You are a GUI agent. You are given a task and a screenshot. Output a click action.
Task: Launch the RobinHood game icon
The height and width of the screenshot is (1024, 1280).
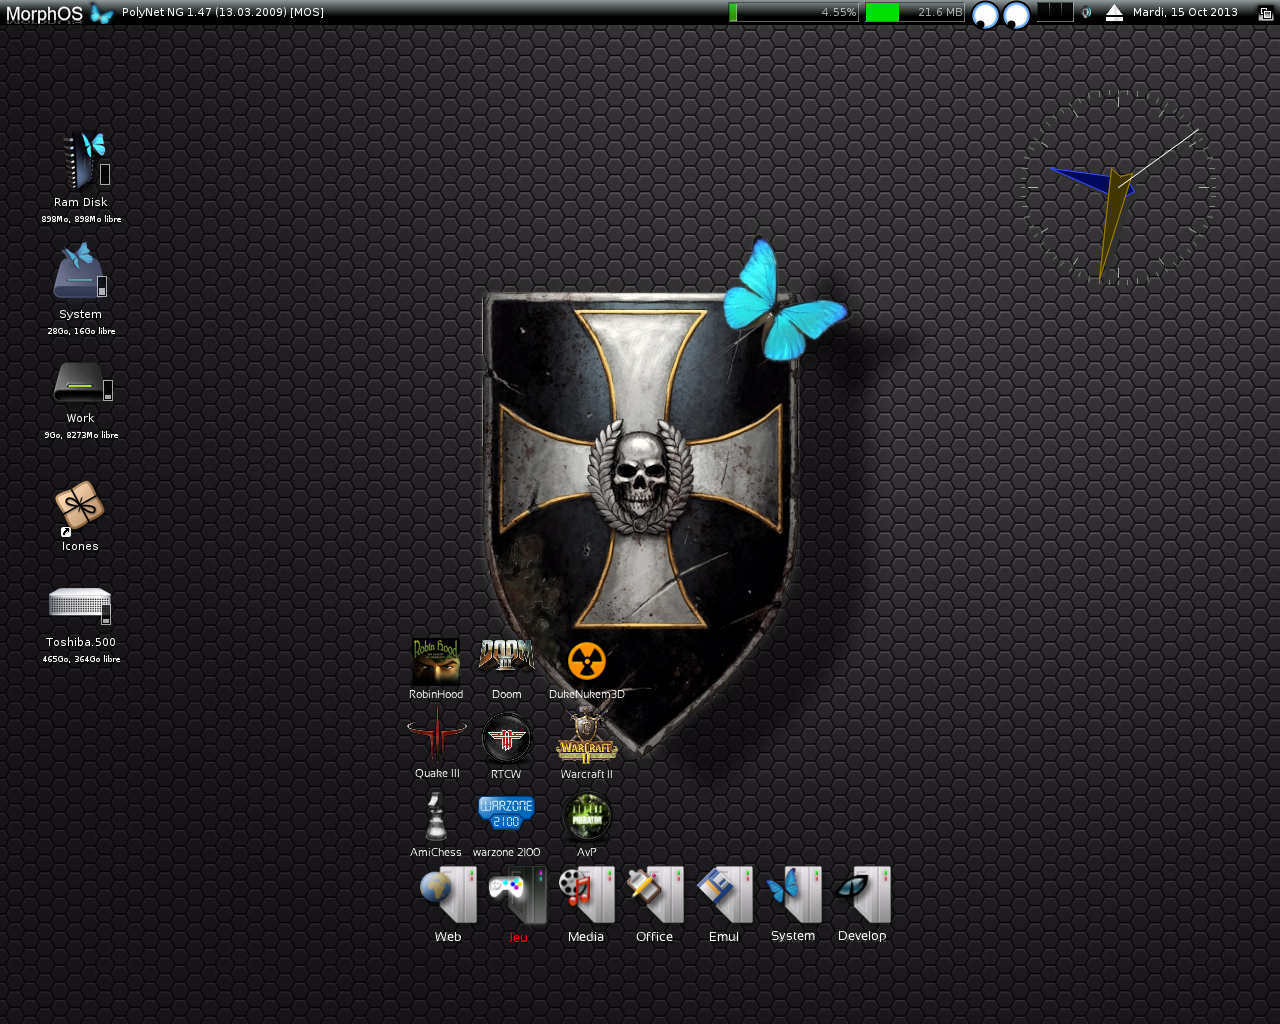tap(436, 661)
